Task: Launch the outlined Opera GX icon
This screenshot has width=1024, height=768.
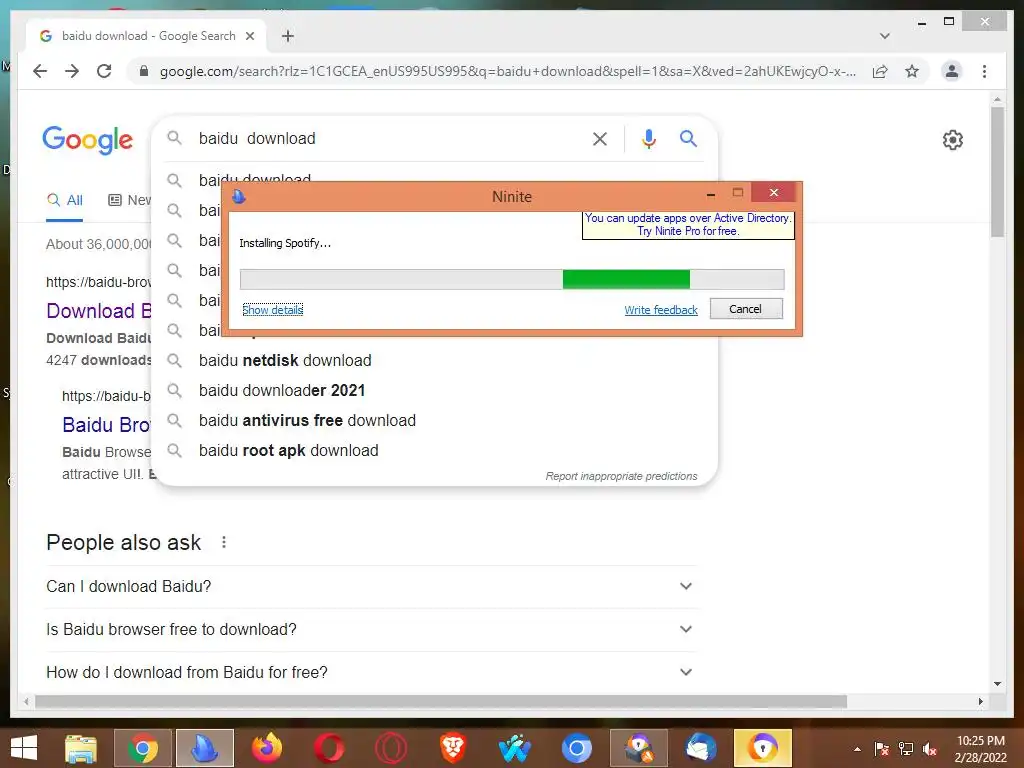Action: click(x=391, y=748)
